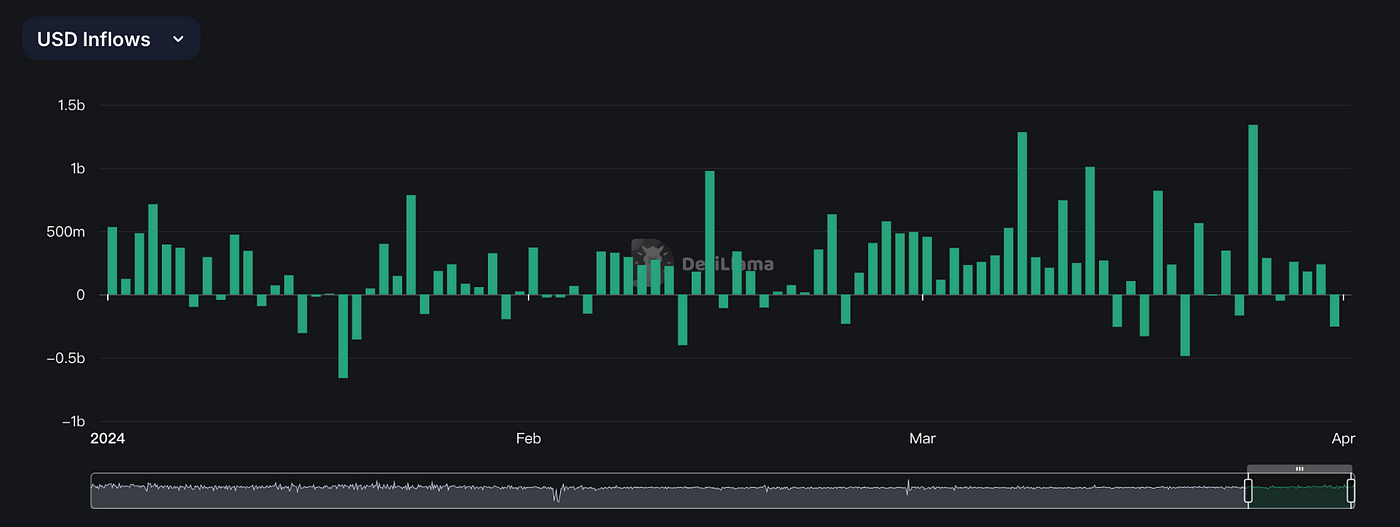Image resolution: width=1400 pixels, height=527 pixels.
Task: Click the DefiLlama watermark logo icon
Action: tap(652, 264)
